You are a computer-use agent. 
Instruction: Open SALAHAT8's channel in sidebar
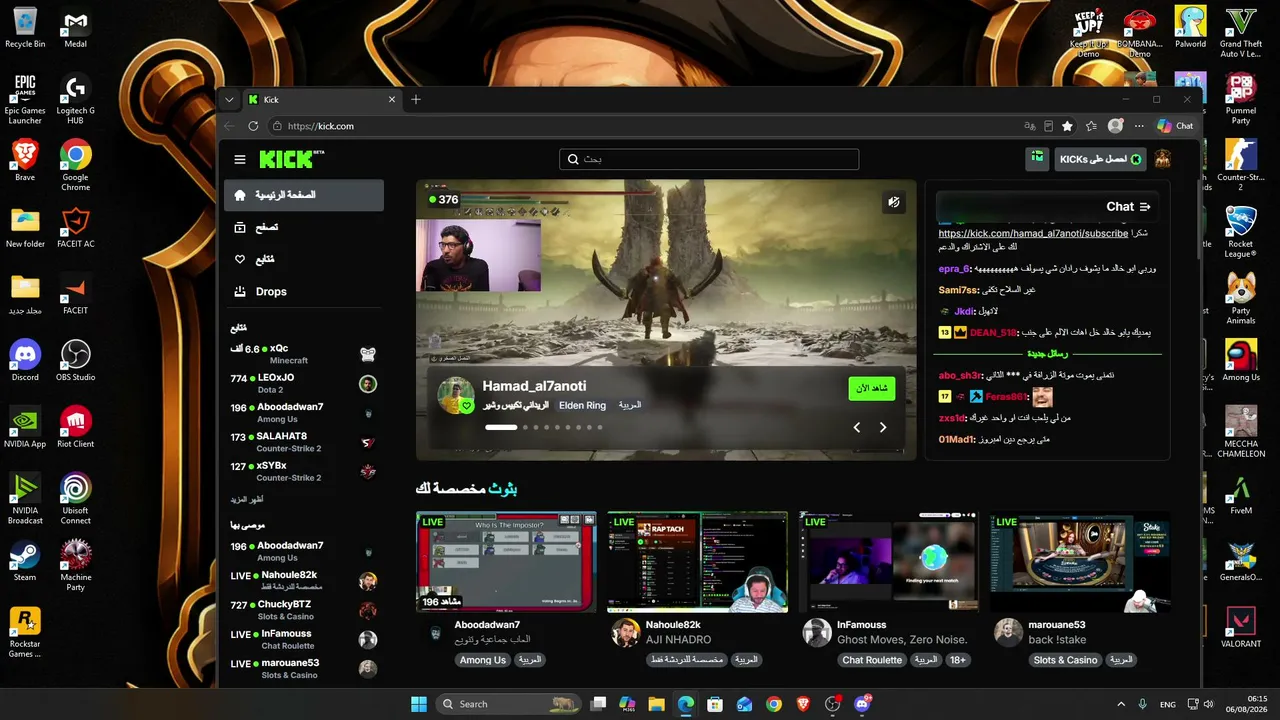click(304, 442)
